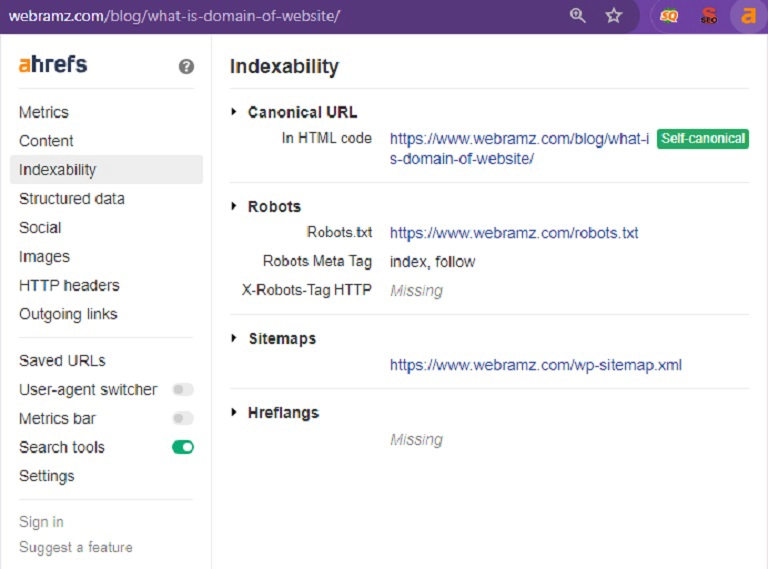768x569 pixels.
Task: Open the Images section
Action: (44, 256)
